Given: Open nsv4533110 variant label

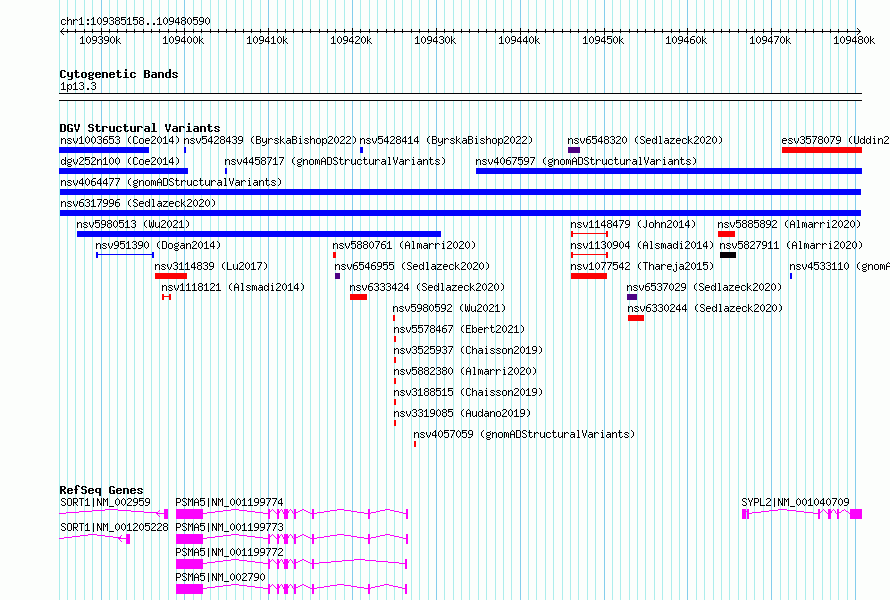Looking at the screenshot, I should click(x=839, y=266).
